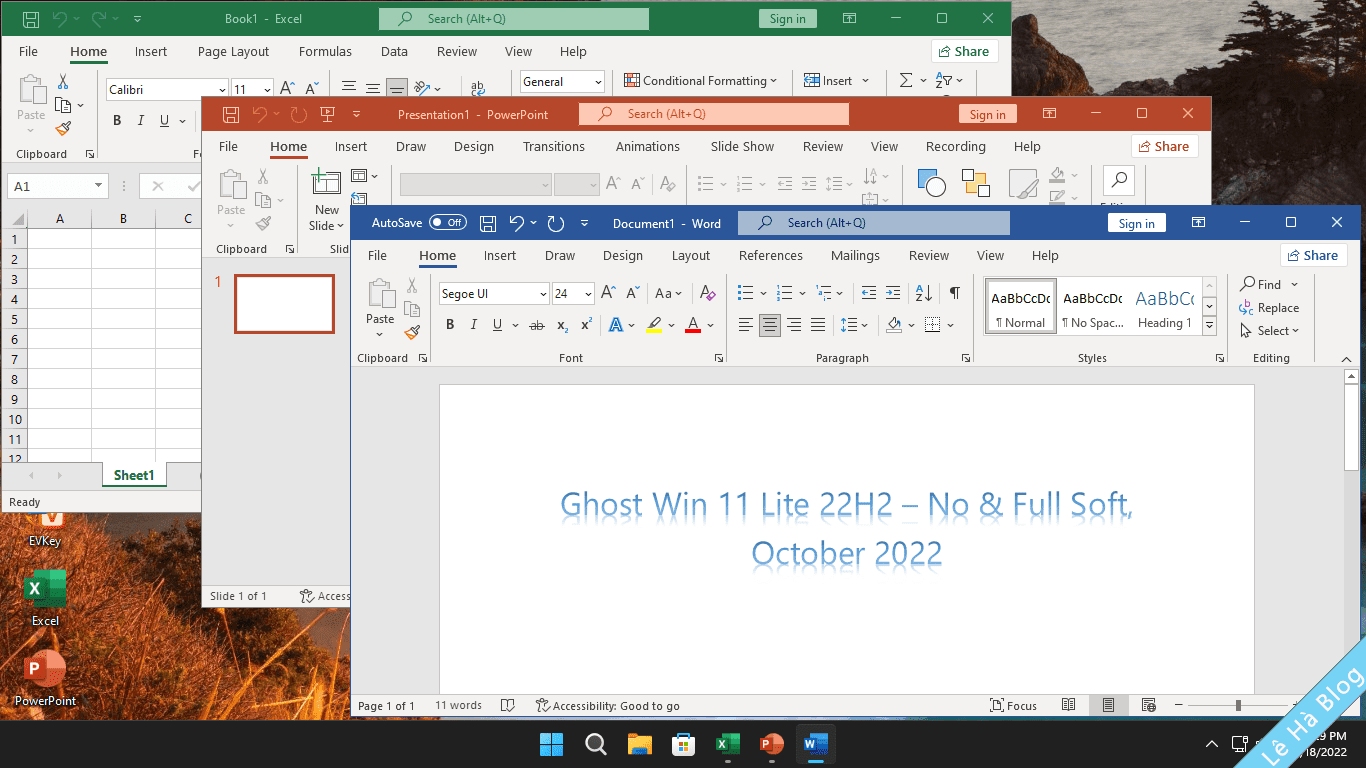1366x768 pixels.
Task: Click the Copy icon in Word clipboard group
Action: [412, 309]
